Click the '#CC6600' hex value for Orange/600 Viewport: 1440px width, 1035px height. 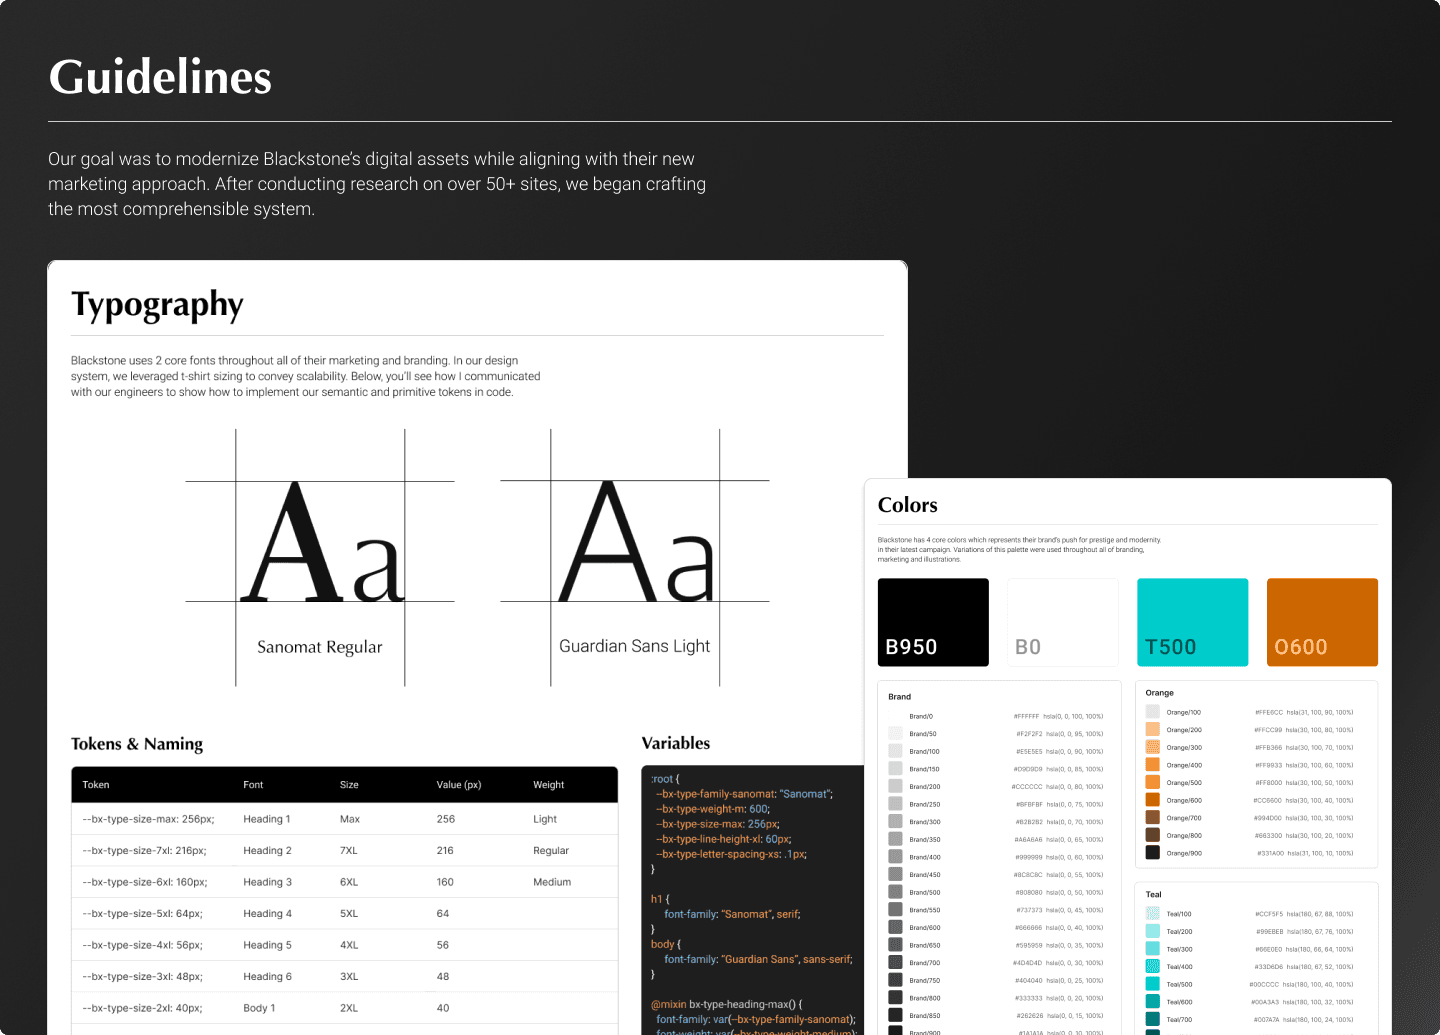(1268, 800)
